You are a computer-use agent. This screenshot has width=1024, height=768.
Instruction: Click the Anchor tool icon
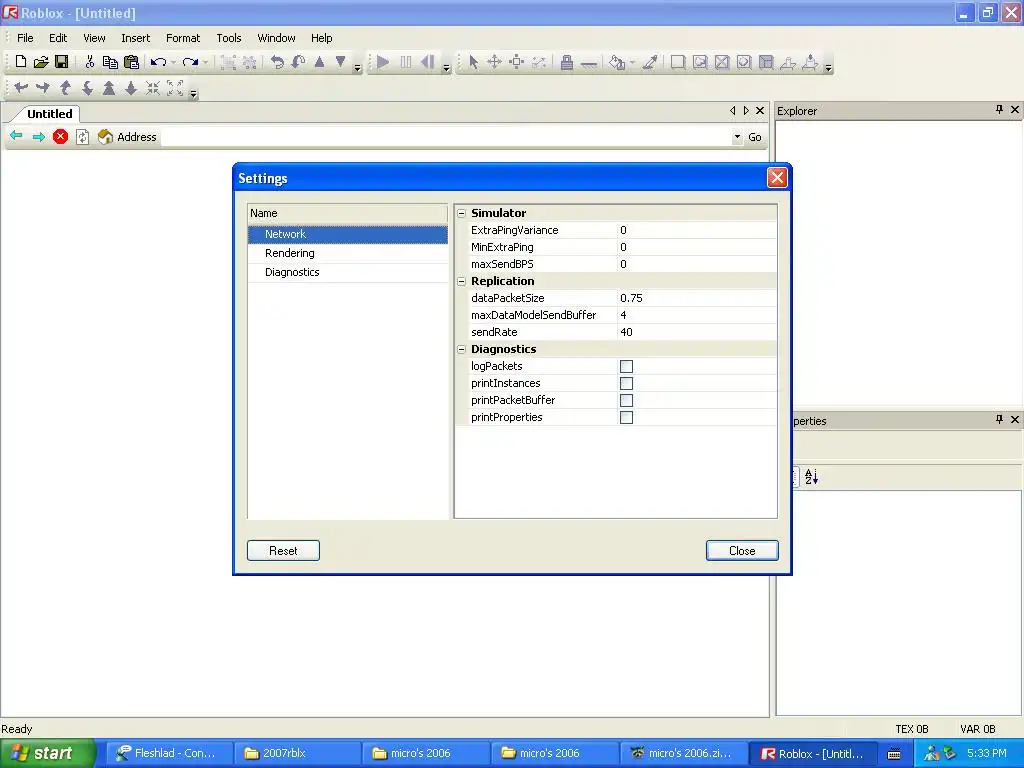click(588, 63)
